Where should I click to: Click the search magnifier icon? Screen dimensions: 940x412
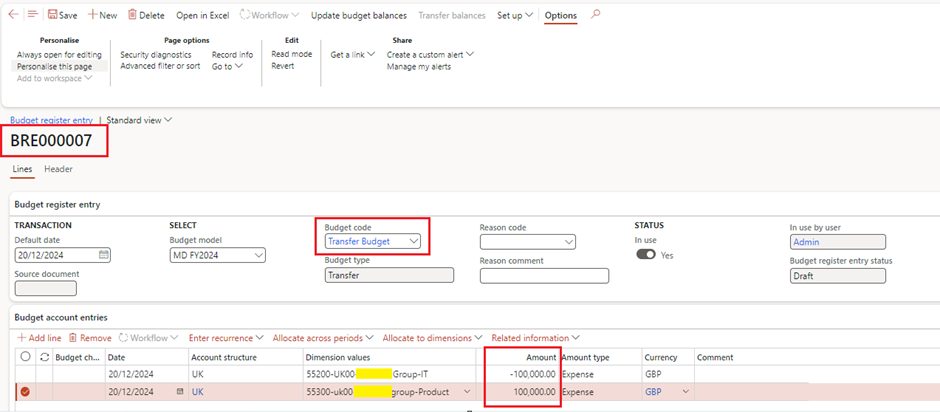595,14
